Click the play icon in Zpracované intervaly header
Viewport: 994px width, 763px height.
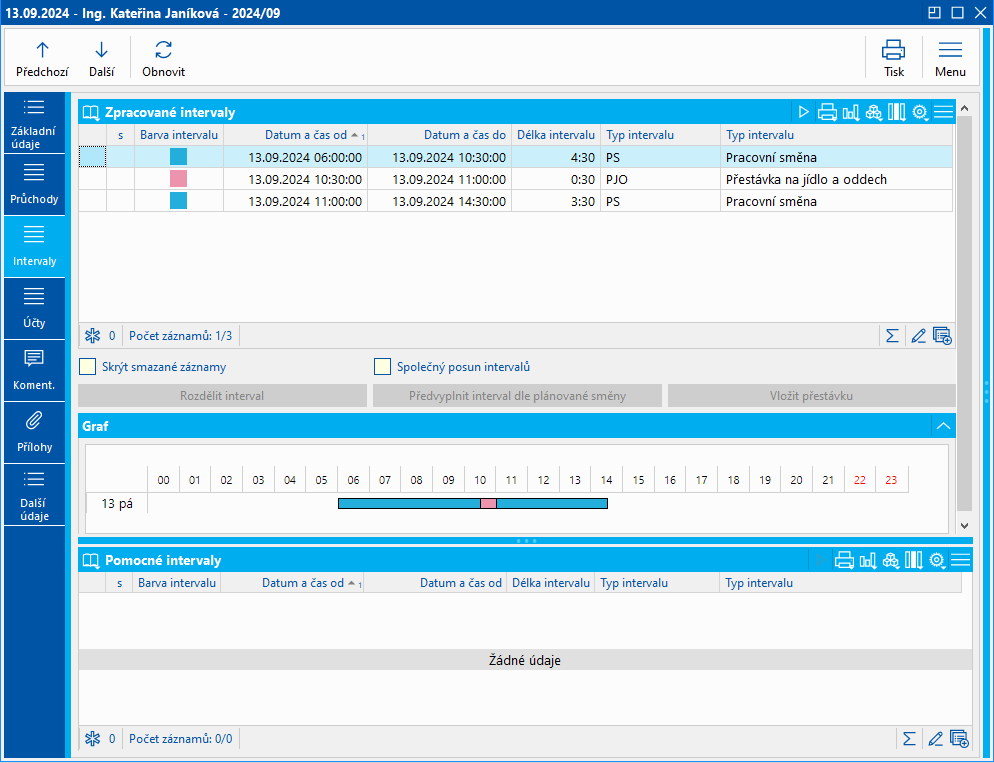[x=803, y=112]
